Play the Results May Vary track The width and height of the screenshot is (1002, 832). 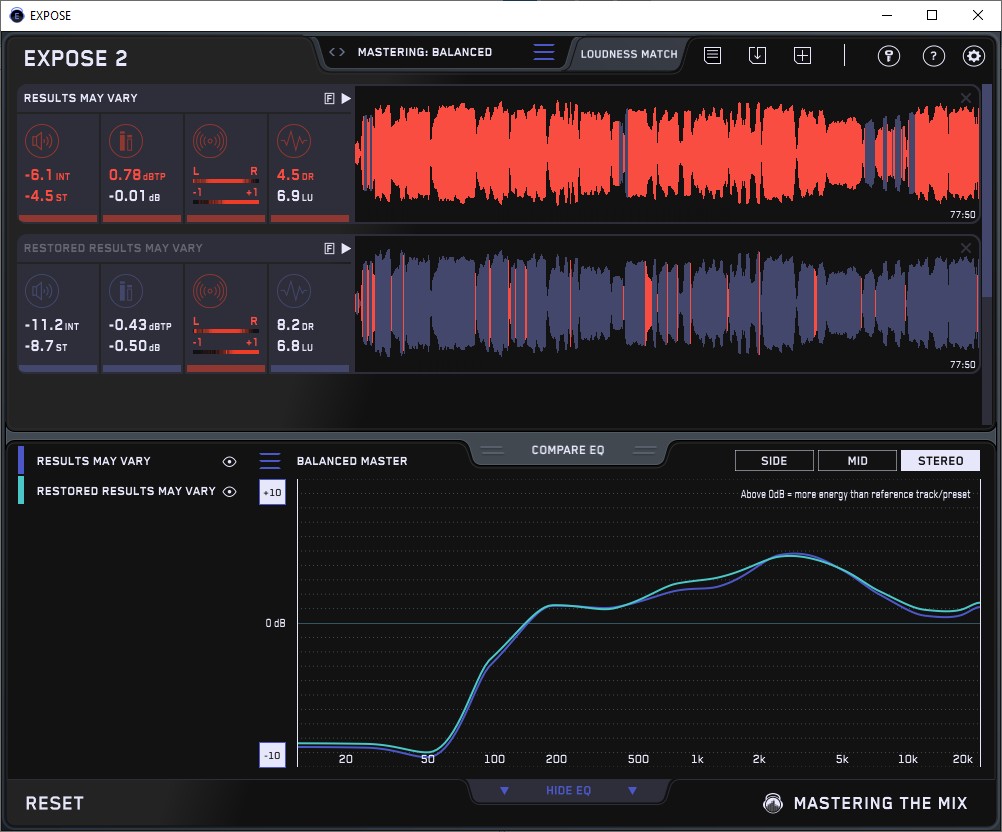tap(346, 99)
